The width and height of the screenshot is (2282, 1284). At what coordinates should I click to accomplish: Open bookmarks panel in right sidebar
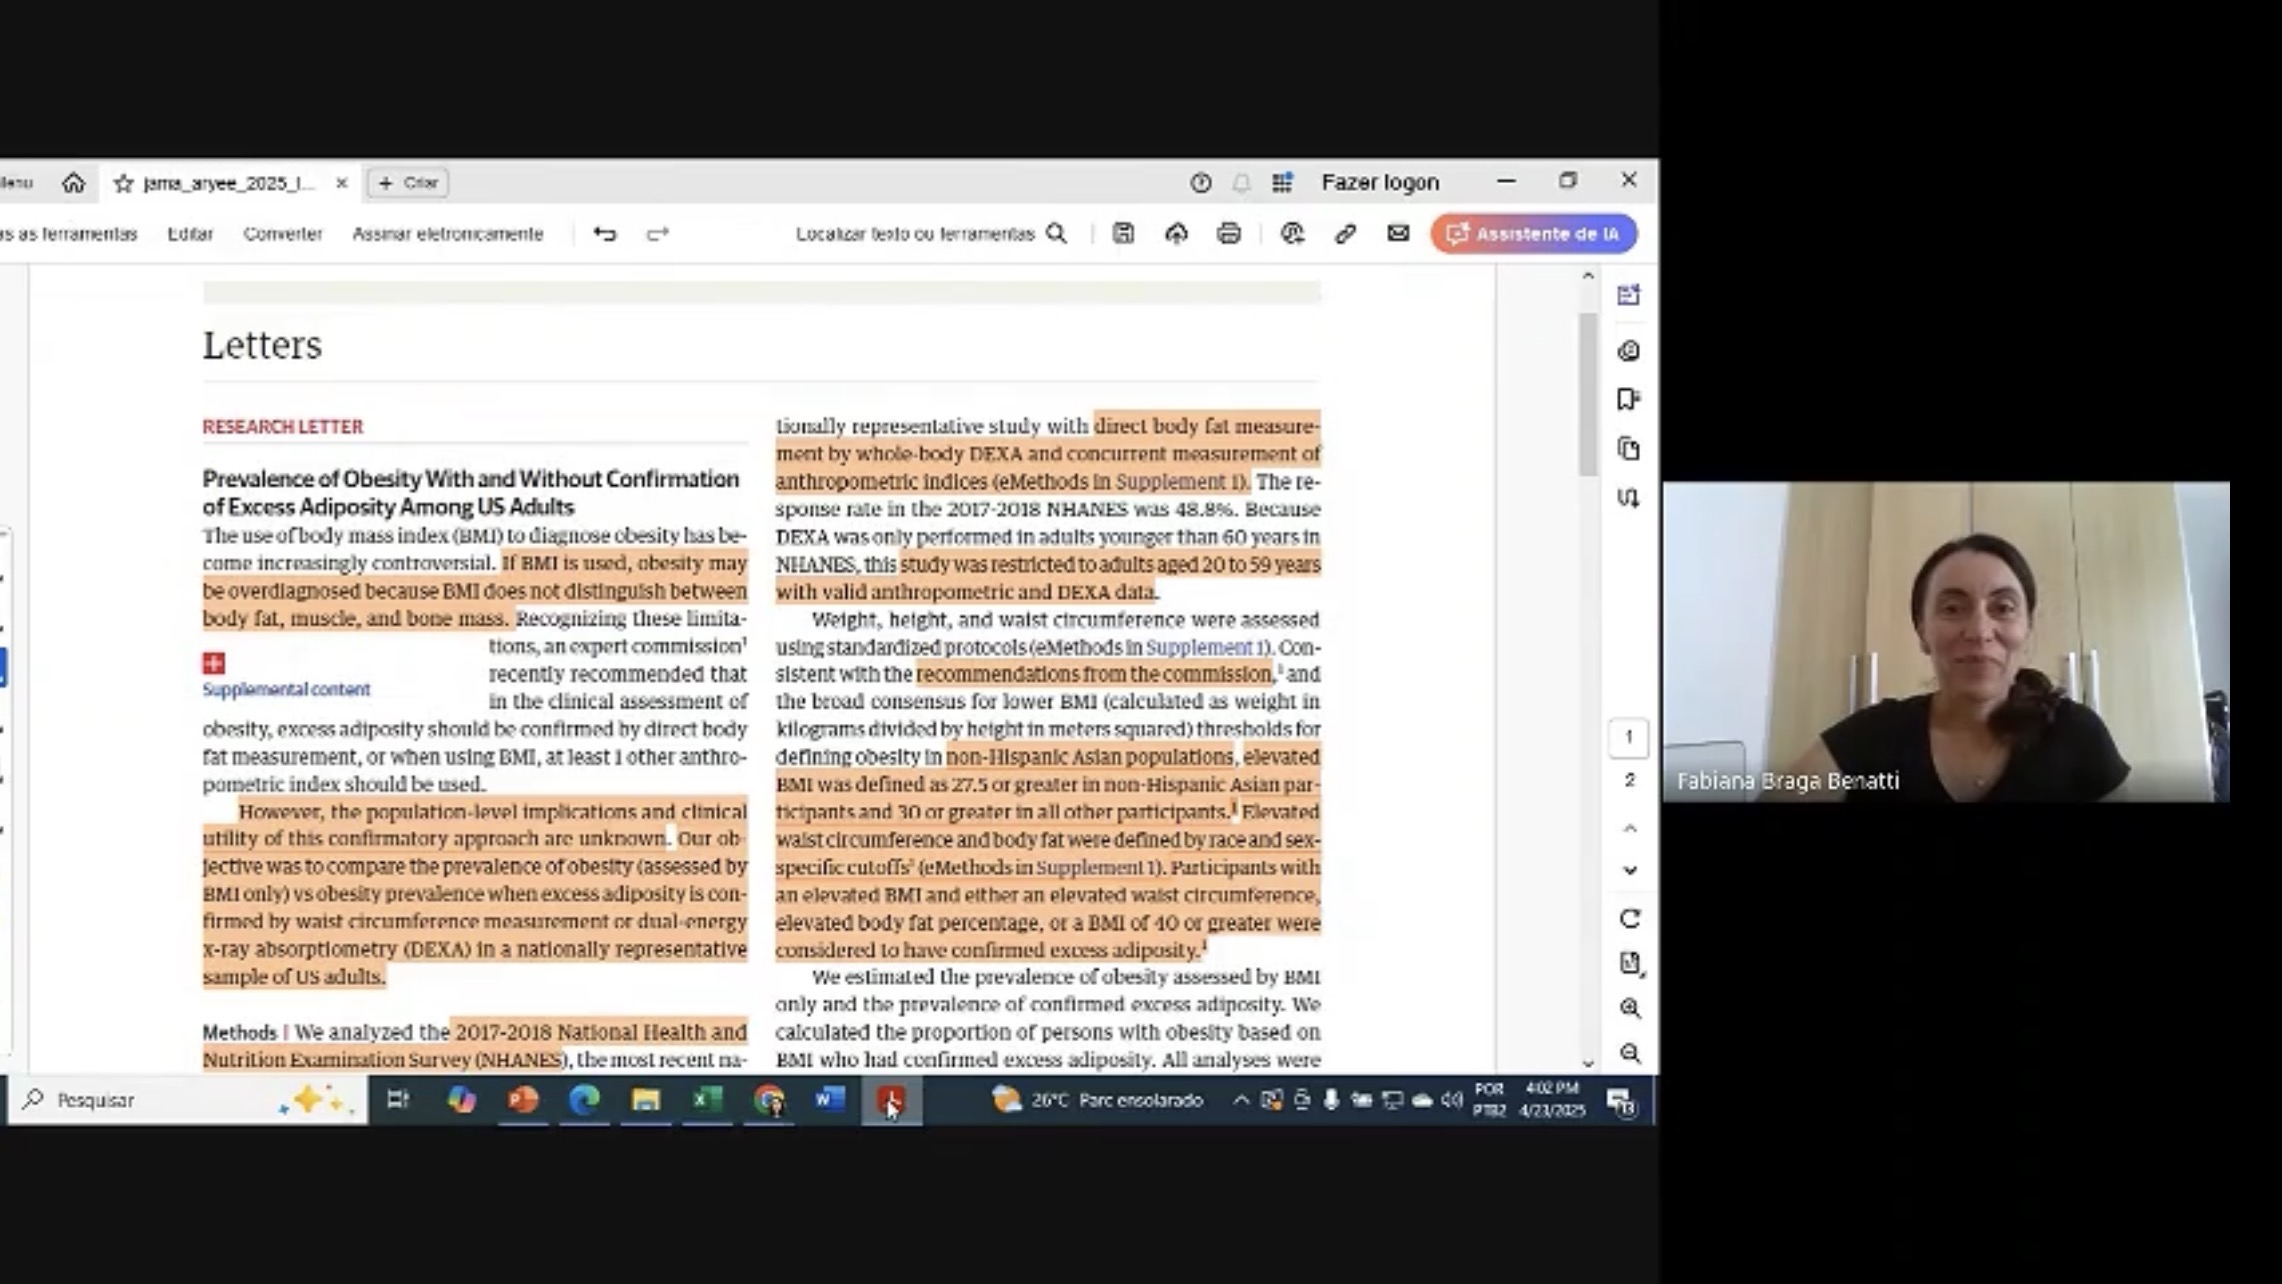coord(1629,400)
